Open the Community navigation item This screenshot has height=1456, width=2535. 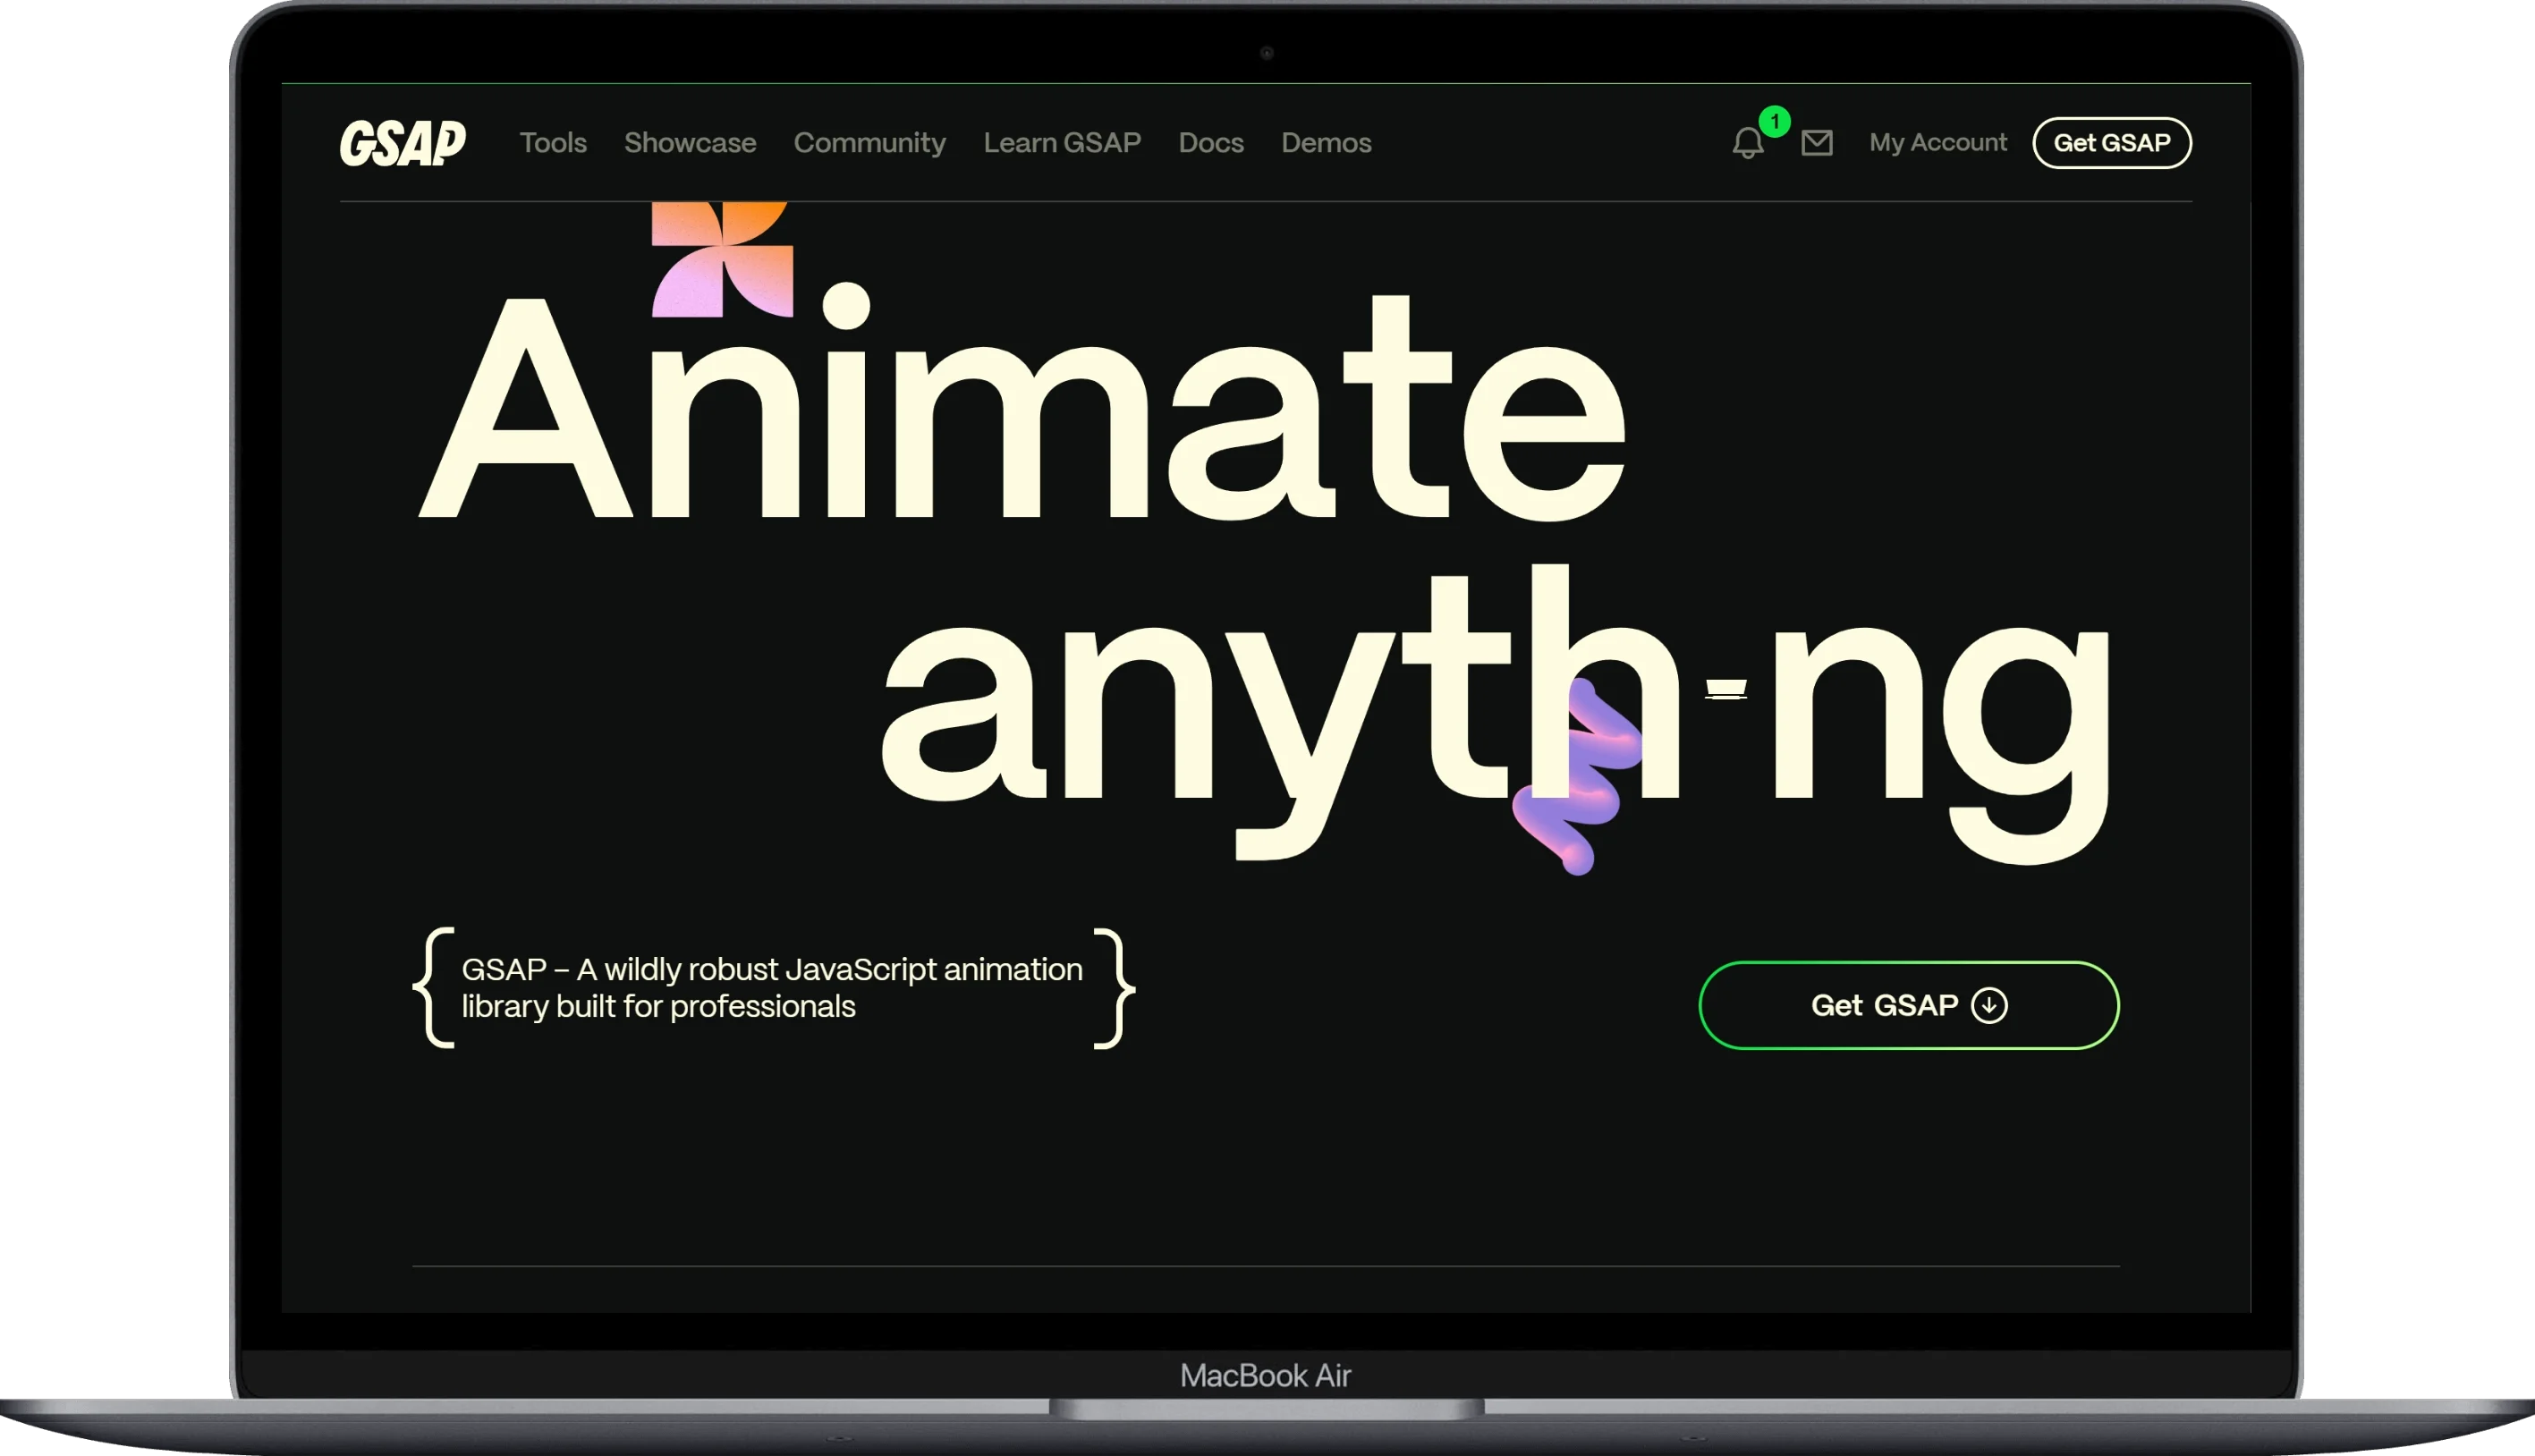869,143
